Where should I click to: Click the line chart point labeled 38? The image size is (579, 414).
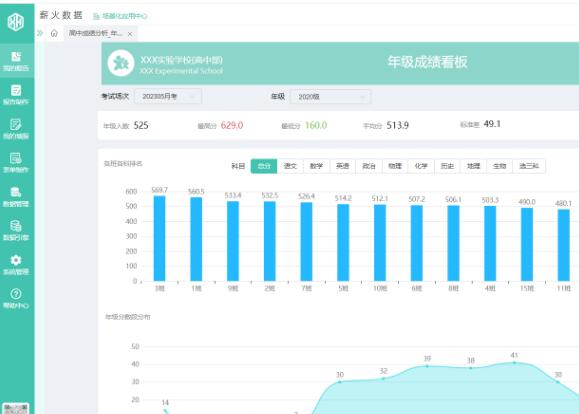click(471, 368)
